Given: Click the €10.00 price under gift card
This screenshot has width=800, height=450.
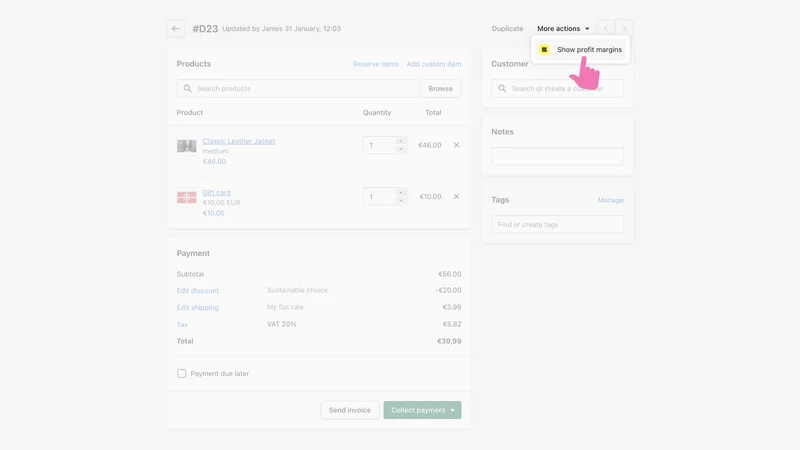Looking at the screenshot, I should (x=213, y=213).
